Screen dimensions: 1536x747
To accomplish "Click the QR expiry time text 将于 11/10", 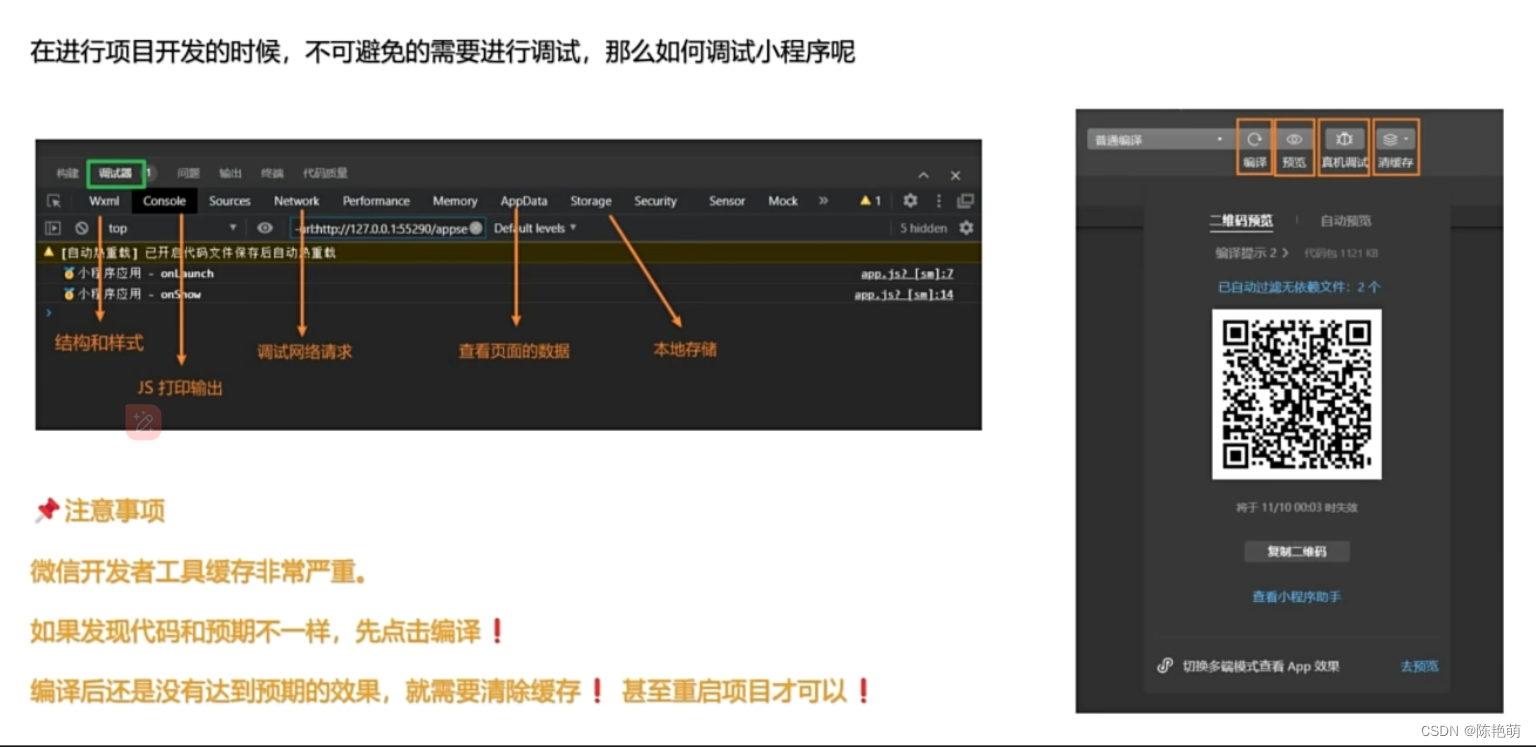I will click(x=1296, y=508).
